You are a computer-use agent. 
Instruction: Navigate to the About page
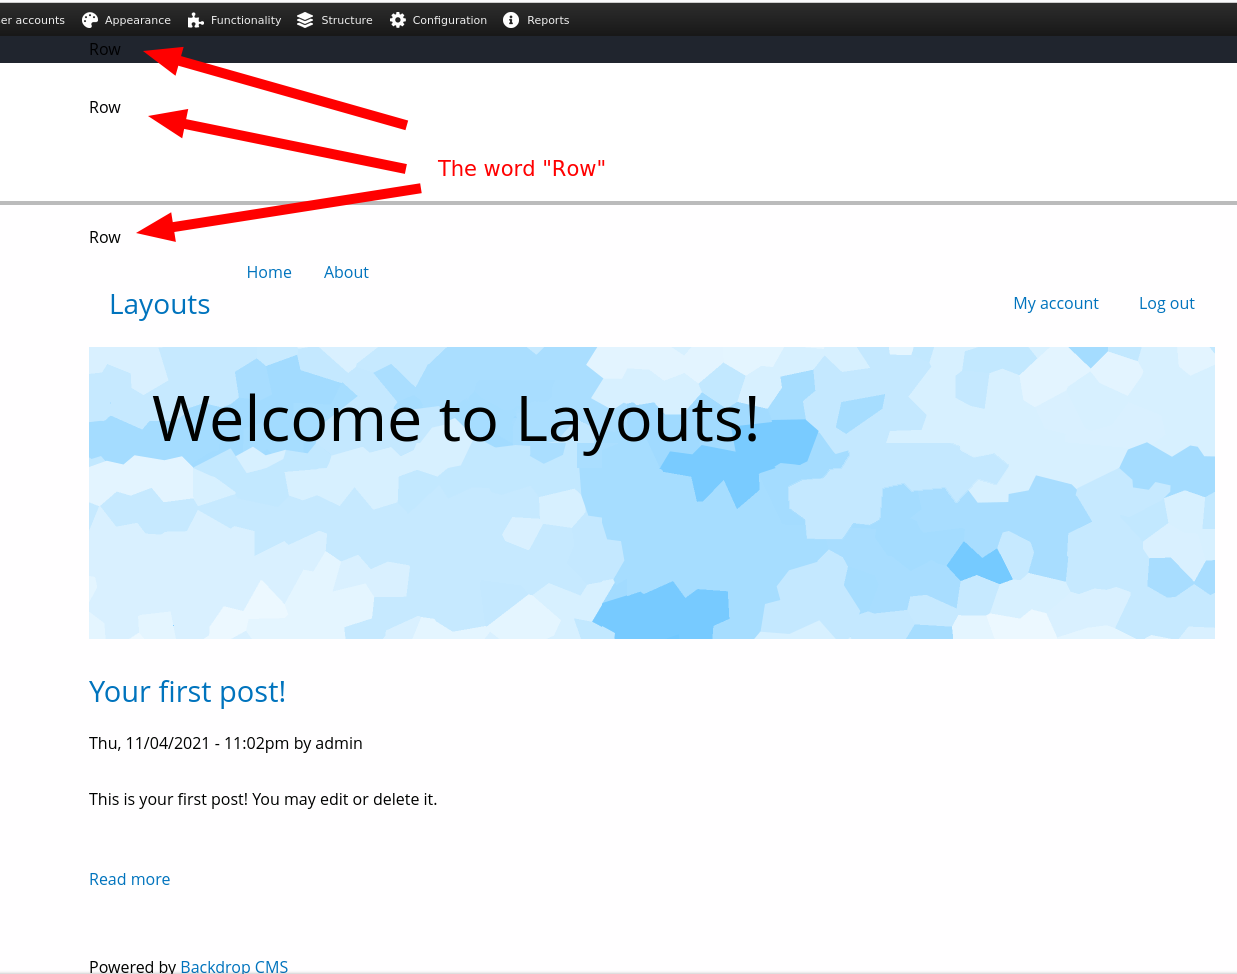[x=346, y=272]
